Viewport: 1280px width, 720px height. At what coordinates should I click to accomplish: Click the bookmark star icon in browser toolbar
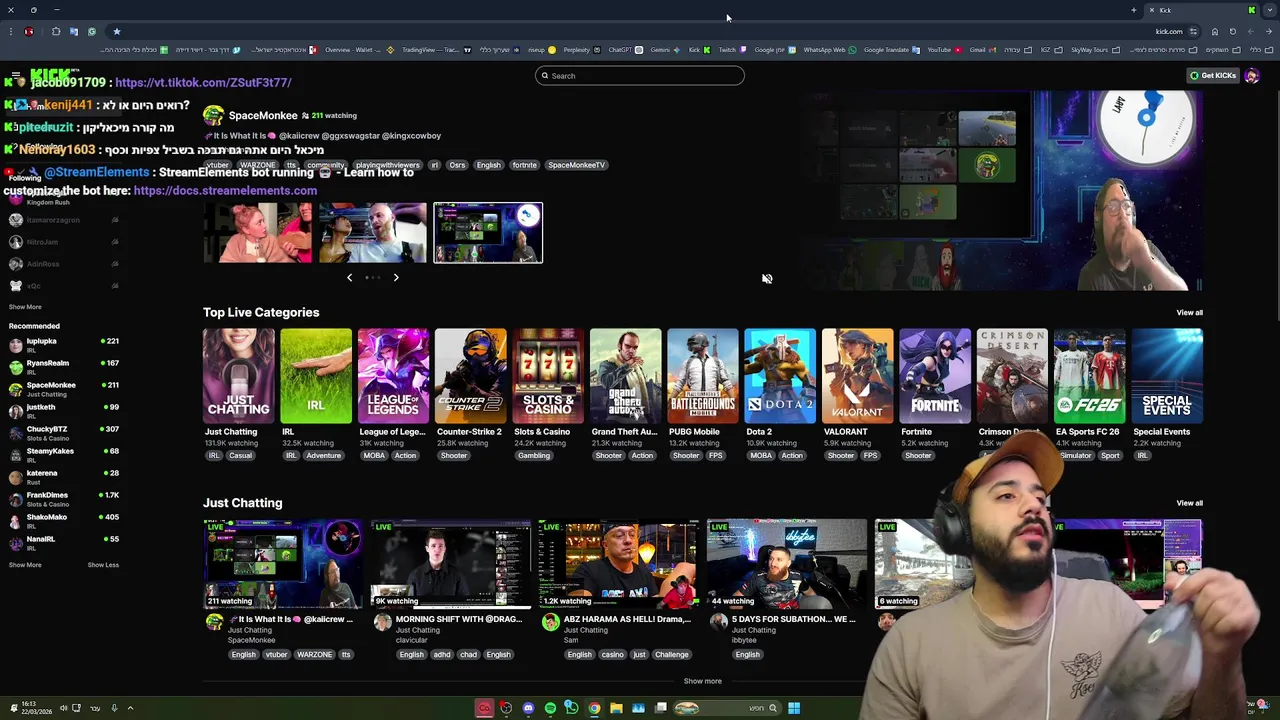(116, 31)
